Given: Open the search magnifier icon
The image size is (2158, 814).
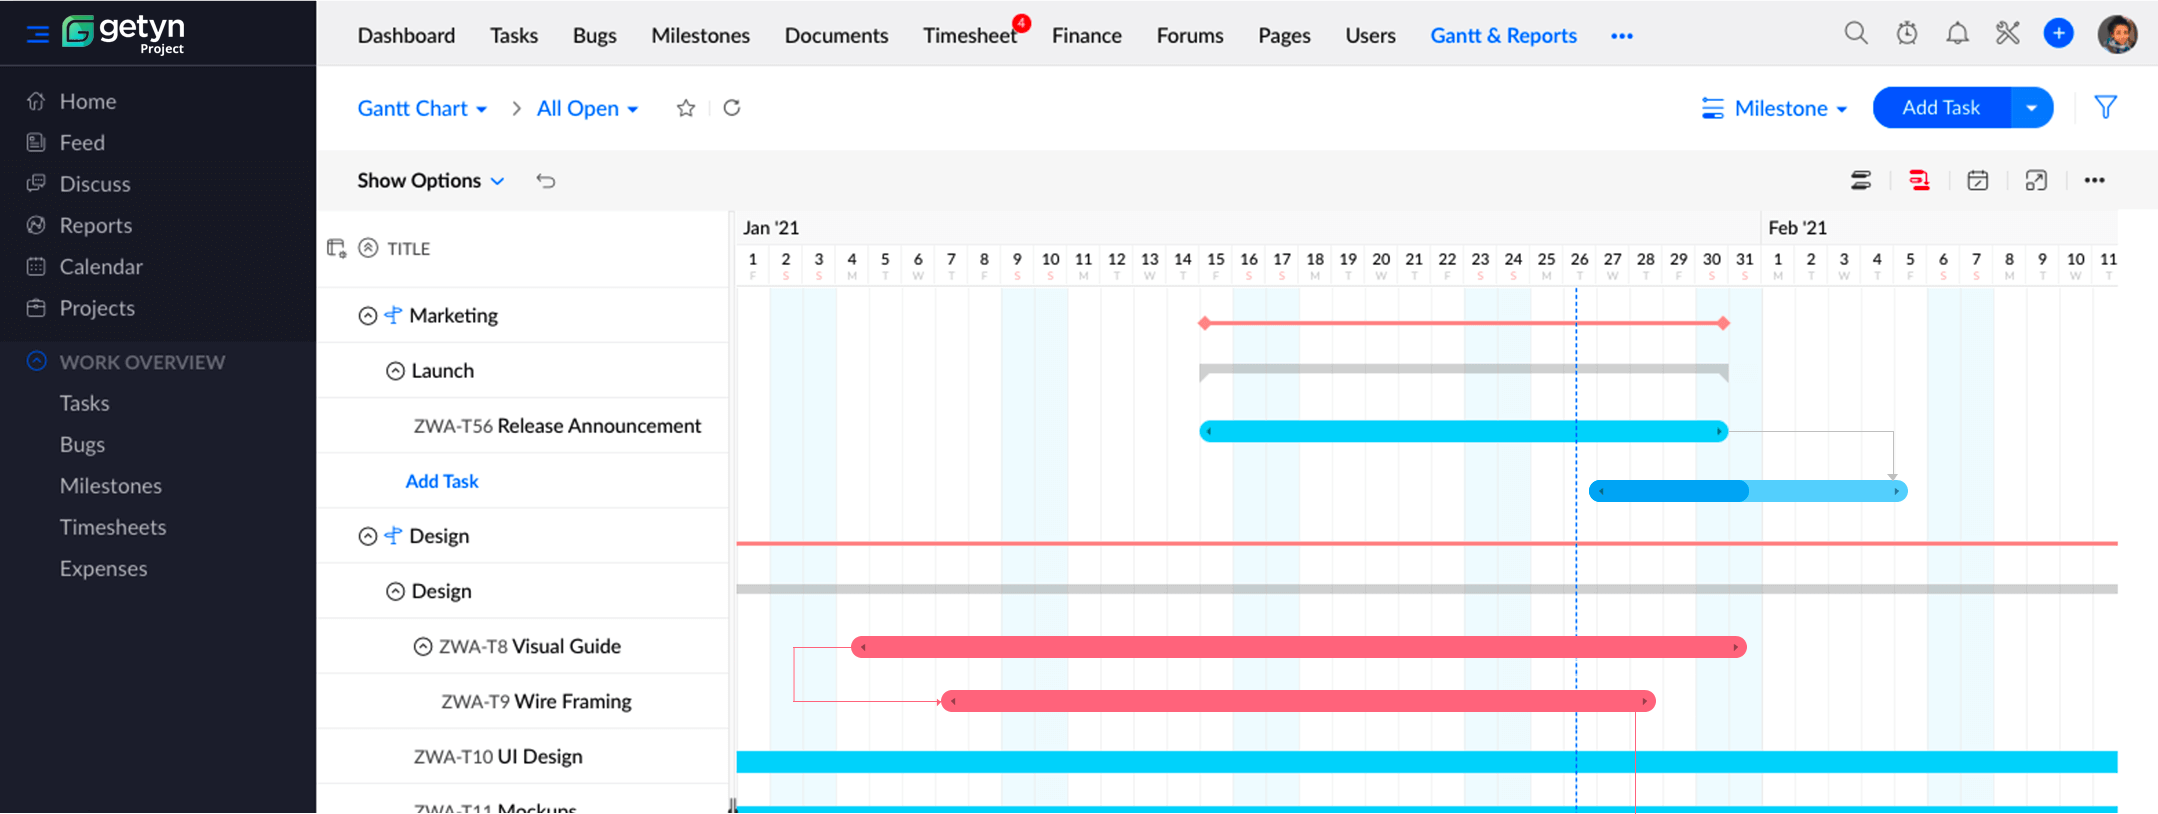Looking at the screenshot, I should [1855, 33].
